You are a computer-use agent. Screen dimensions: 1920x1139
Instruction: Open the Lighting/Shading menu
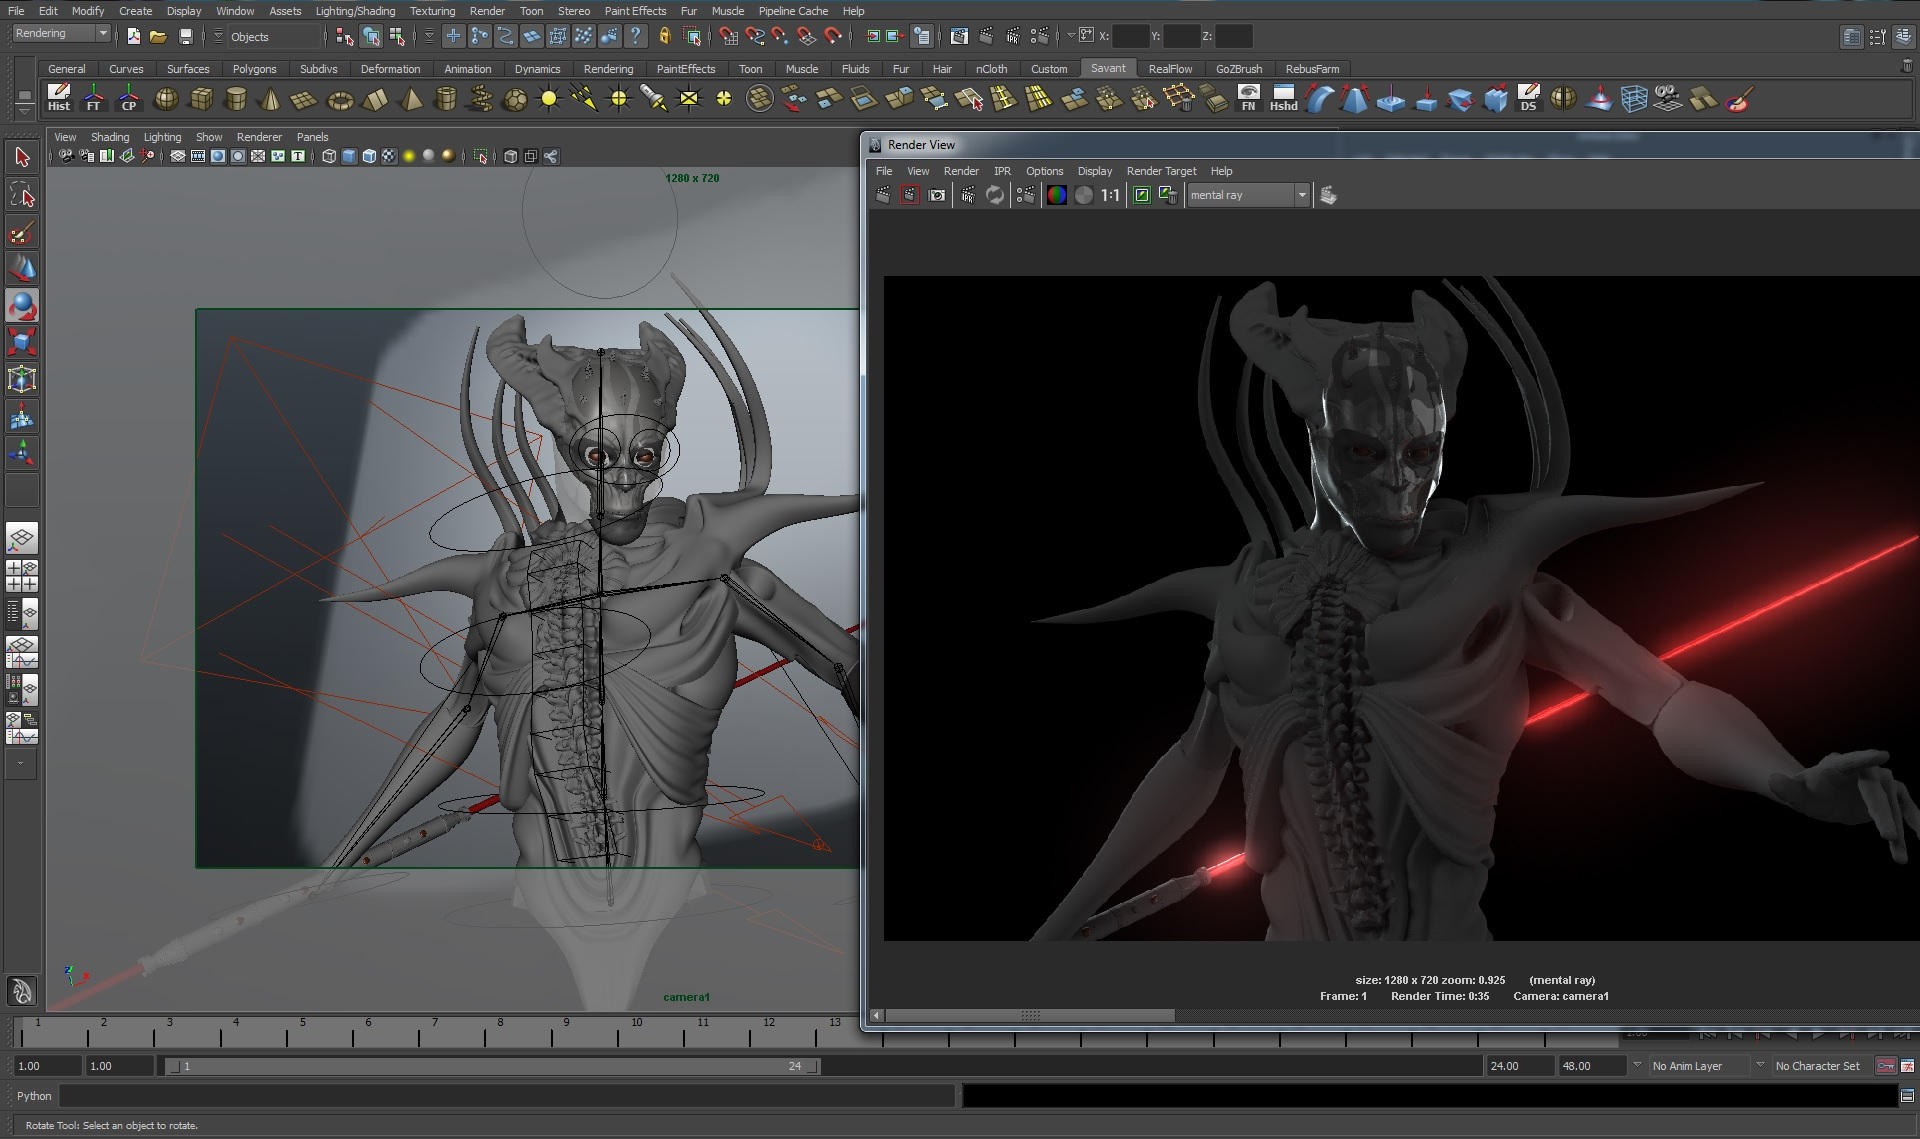click(x=354, y=11)
